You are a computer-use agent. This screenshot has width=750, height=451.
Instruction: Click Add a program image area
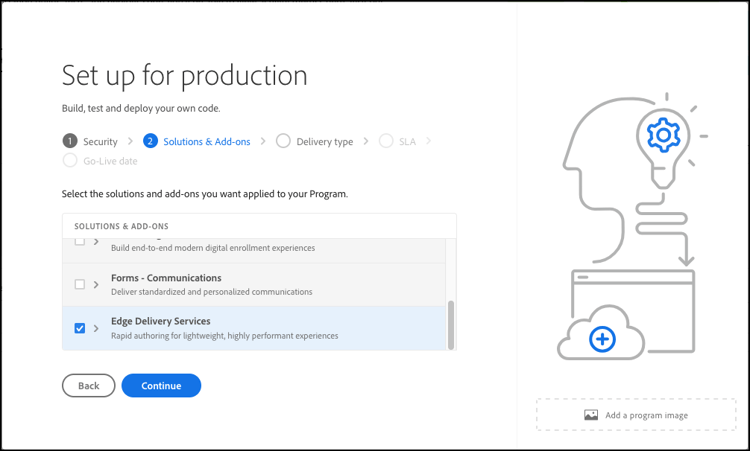coord(636,415)
